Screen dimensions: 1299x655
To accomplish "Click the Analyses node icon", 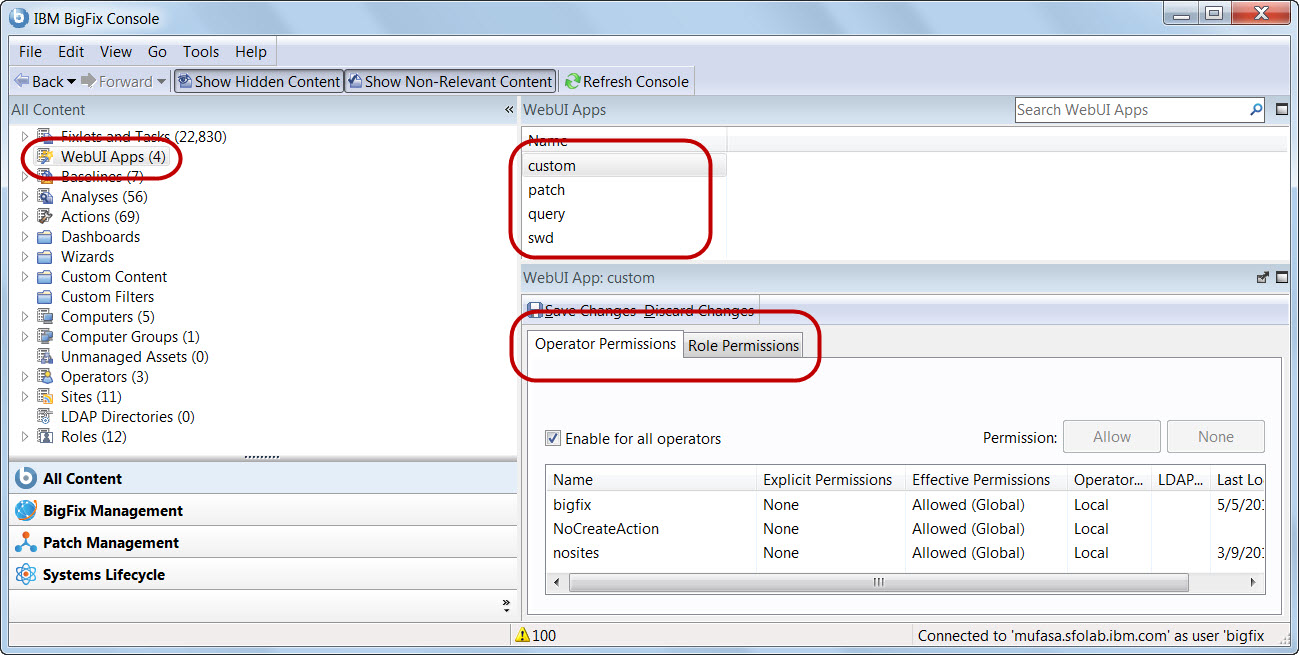I will click(x=44, y=196).
